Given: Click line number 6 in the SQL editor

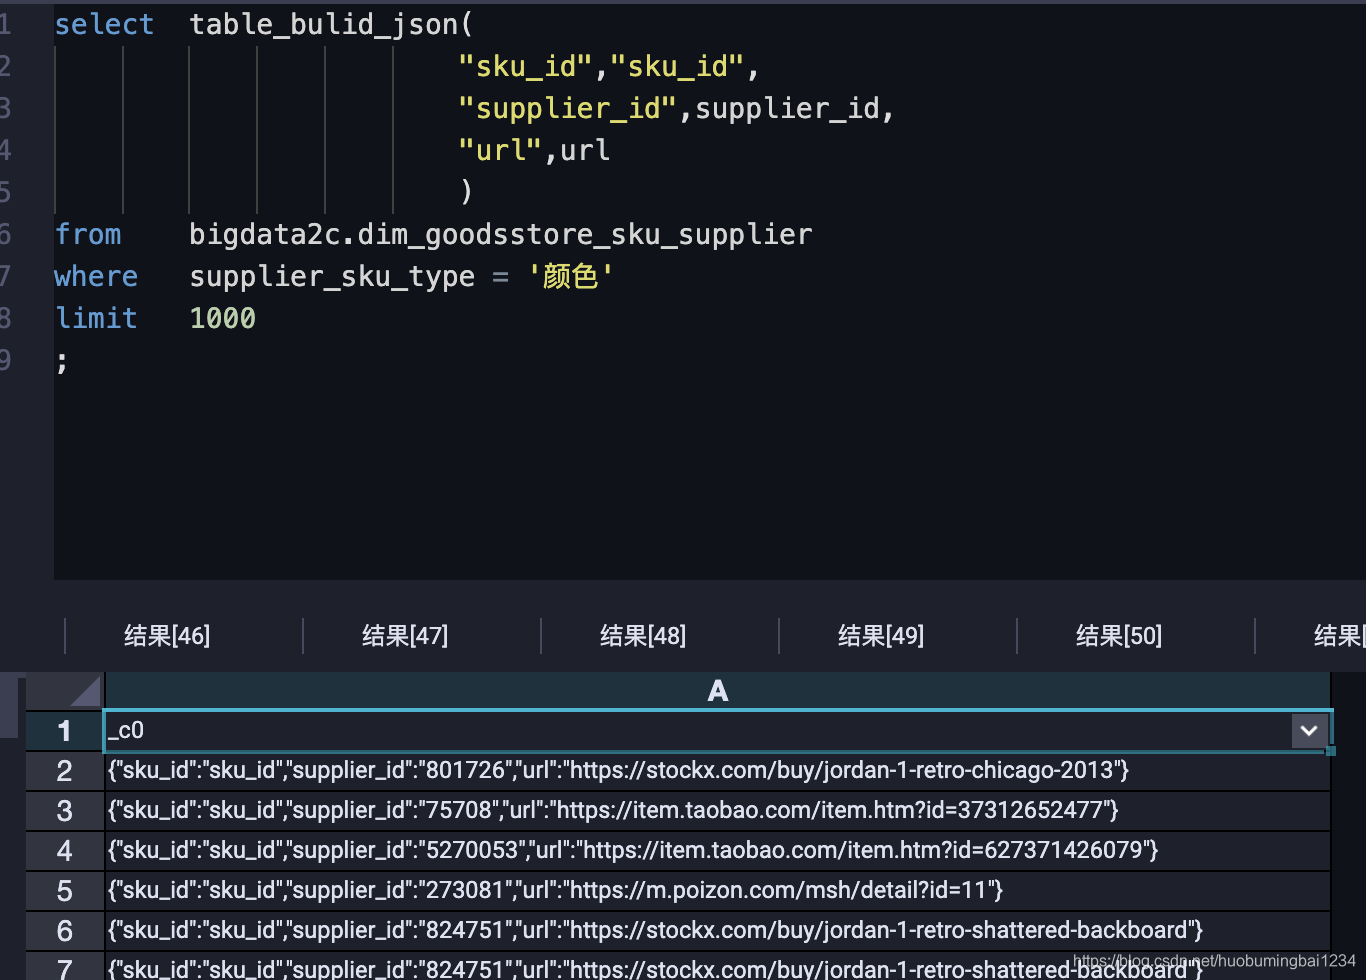Looking at the screenshot, I should coord(7,233).
